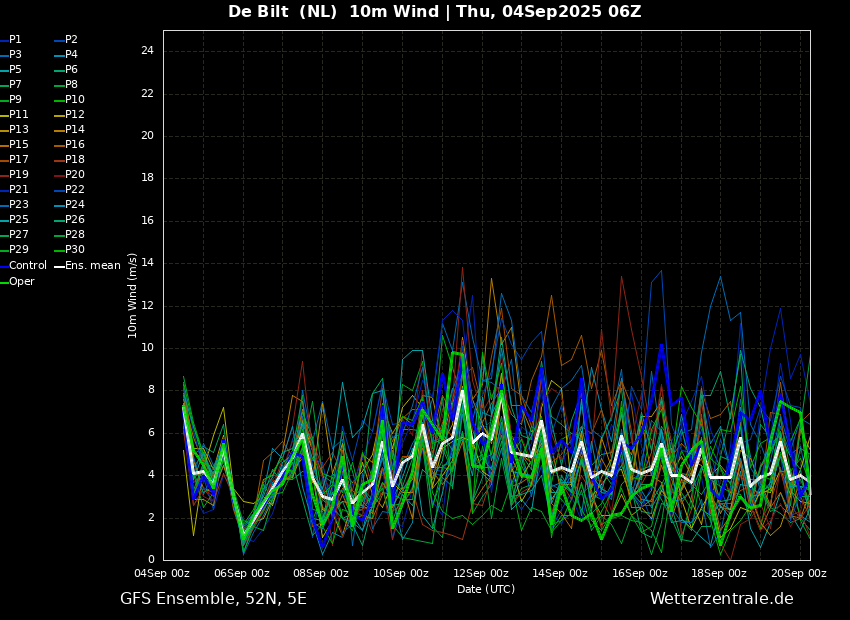
Task: Click the P8 legend entry
Action: pyautogui.click(x=66, y=85)
